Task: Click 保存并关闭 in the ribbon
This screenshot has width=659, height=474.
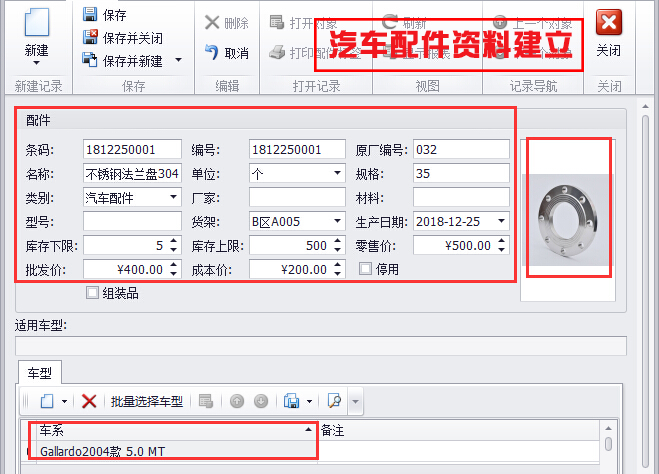Action: 91,38
